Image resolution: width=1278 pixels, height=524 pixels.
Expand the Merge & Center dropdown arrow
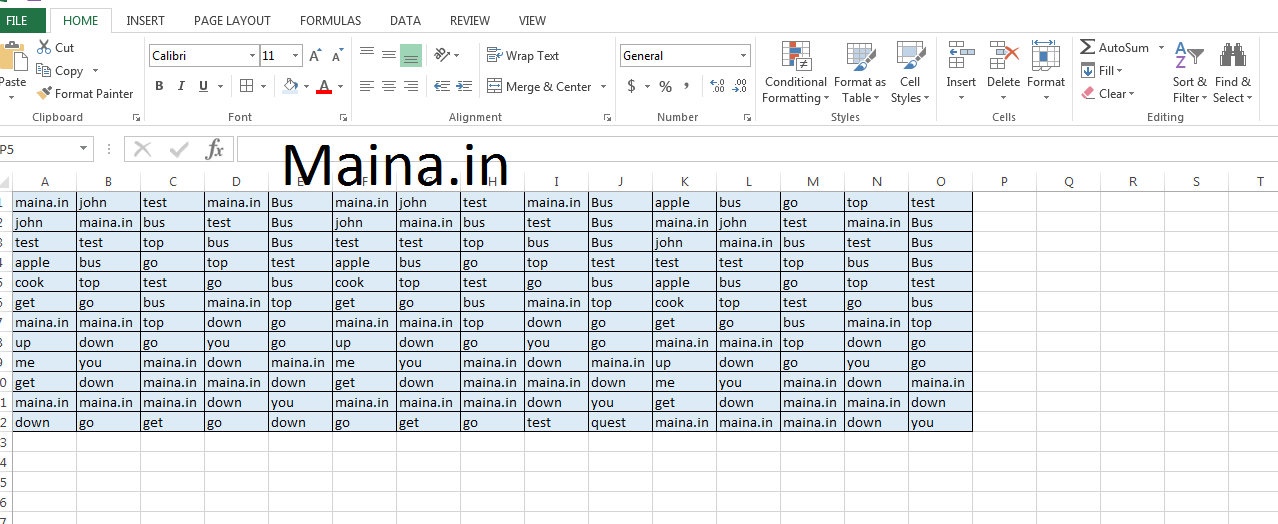(x=604, y=87)
